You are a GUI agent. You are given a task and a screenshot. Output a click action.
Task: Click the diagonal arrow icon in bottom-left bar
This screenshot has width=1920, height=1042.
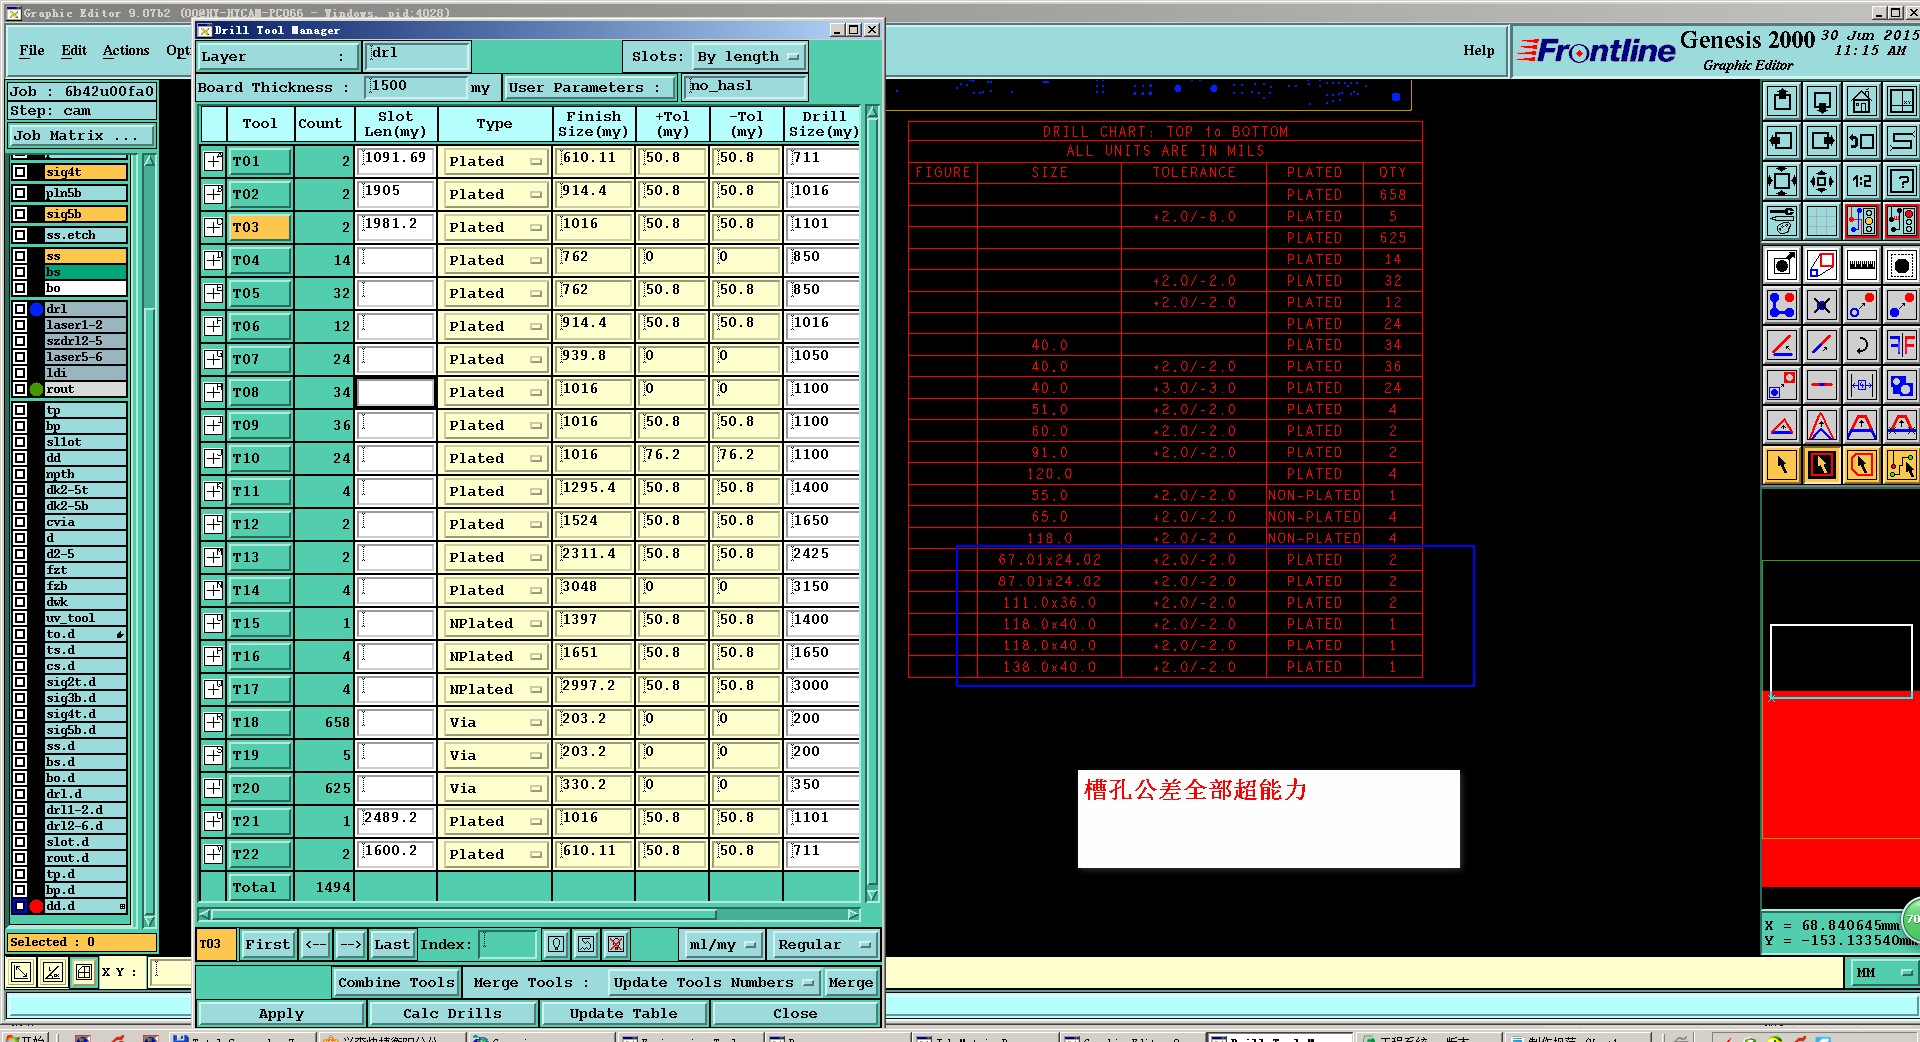click(x=21, y=971)
